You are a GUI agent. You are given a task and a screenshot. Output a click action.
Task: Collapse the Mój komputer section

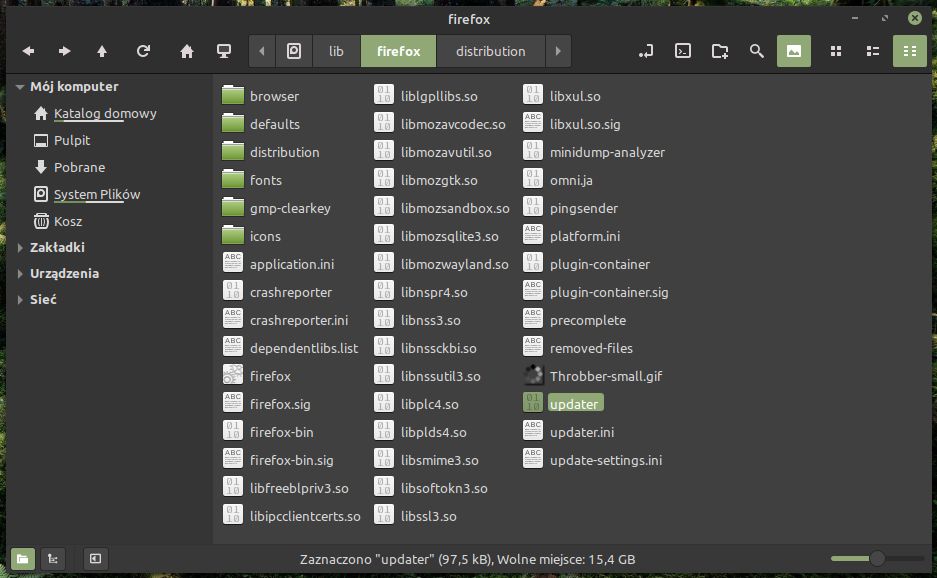click(20, 87)
